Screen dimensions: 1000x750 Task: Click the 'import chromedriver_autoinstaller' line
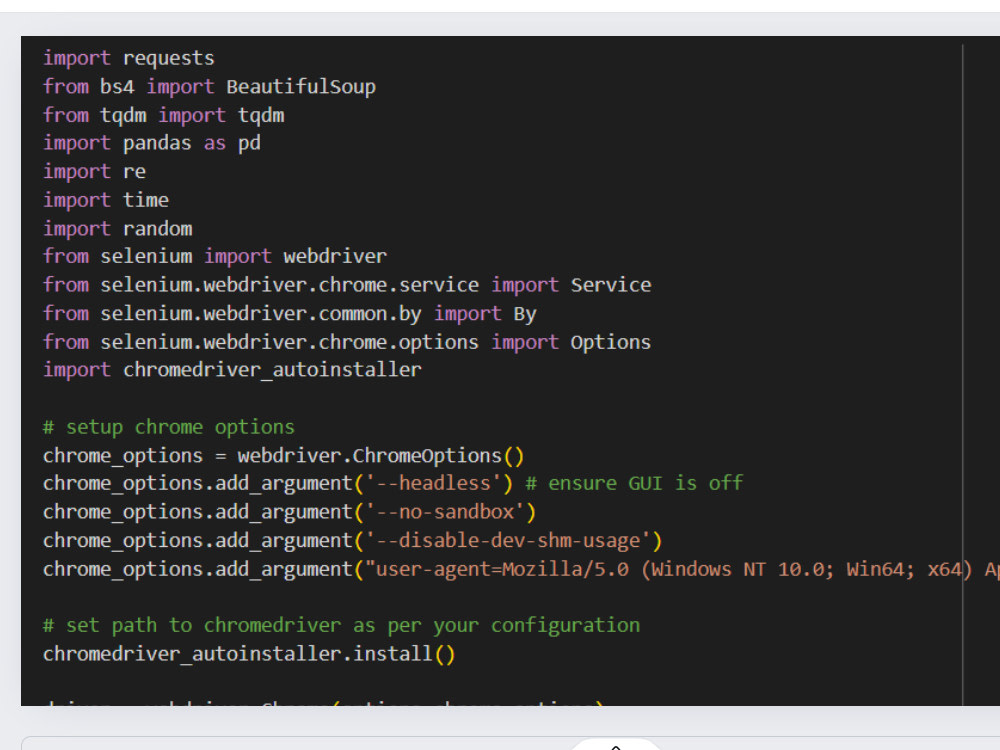click(x=232, y=370)
